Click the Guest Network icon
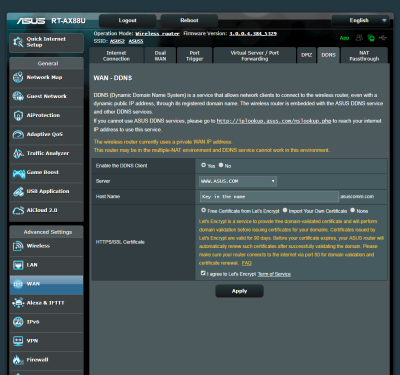The height and width of the screenshot is (375, 400). click(x=18, y=96)
